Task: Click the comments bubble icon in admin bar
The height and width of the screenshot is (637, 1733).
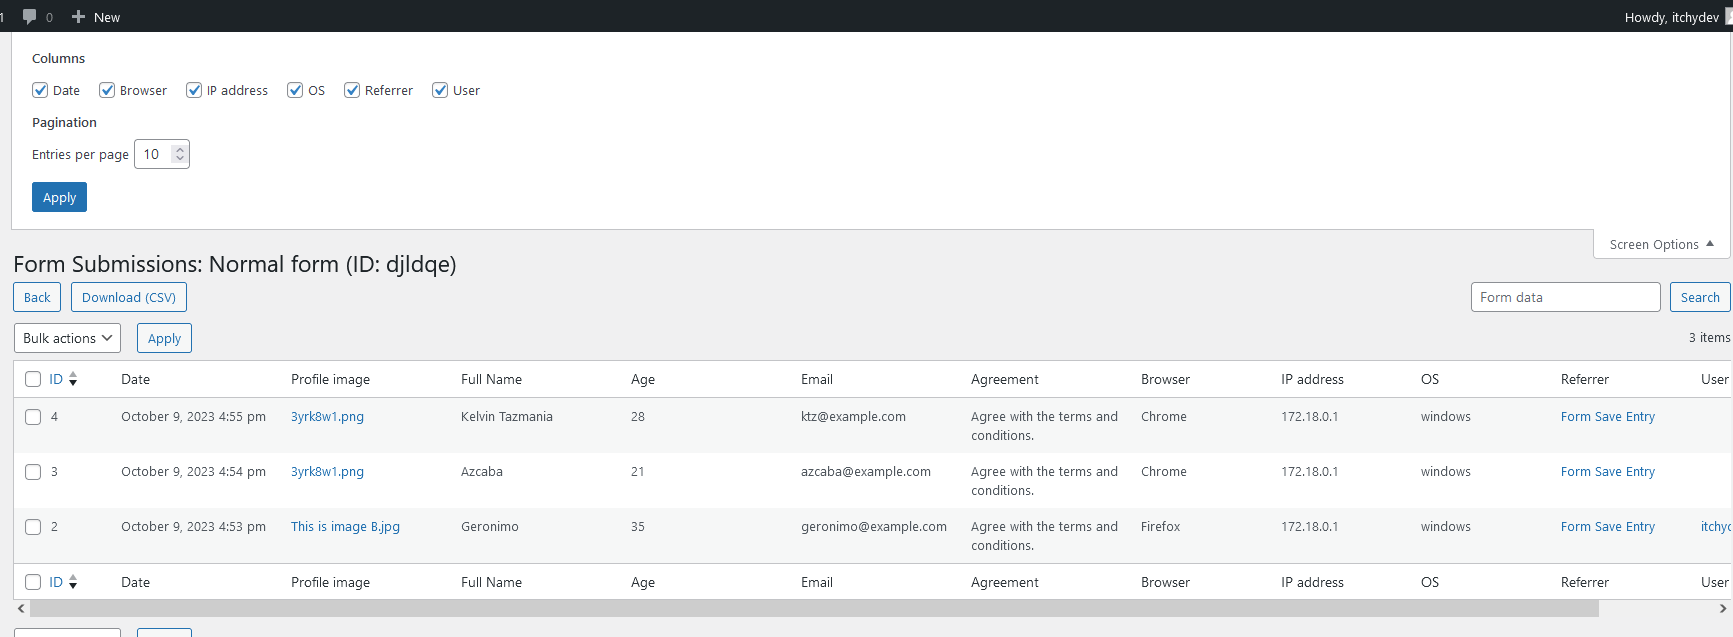Action: (30, 16)
